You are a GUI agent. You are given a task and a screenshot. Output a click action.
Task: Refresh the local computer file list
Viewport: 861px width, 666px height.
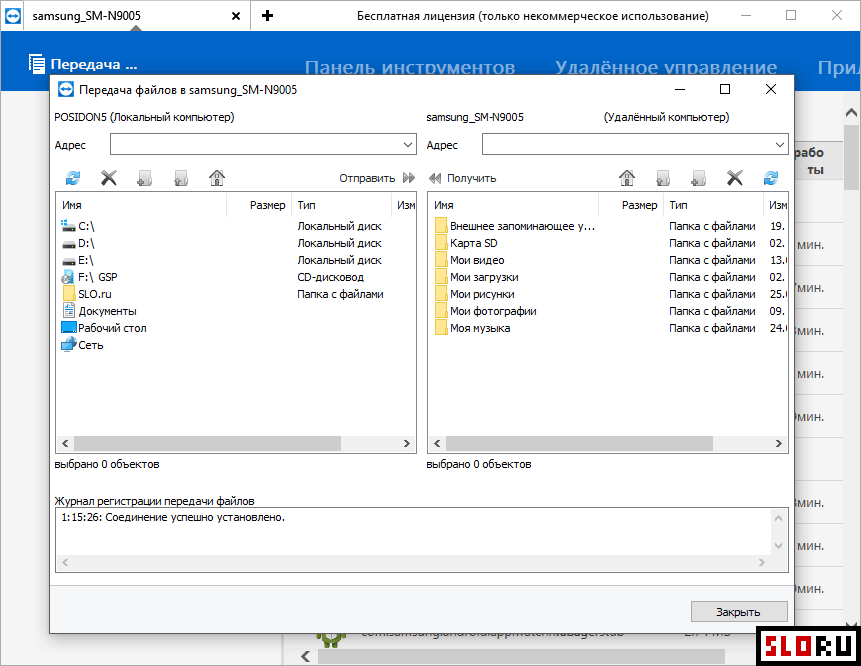pos(72,178)
